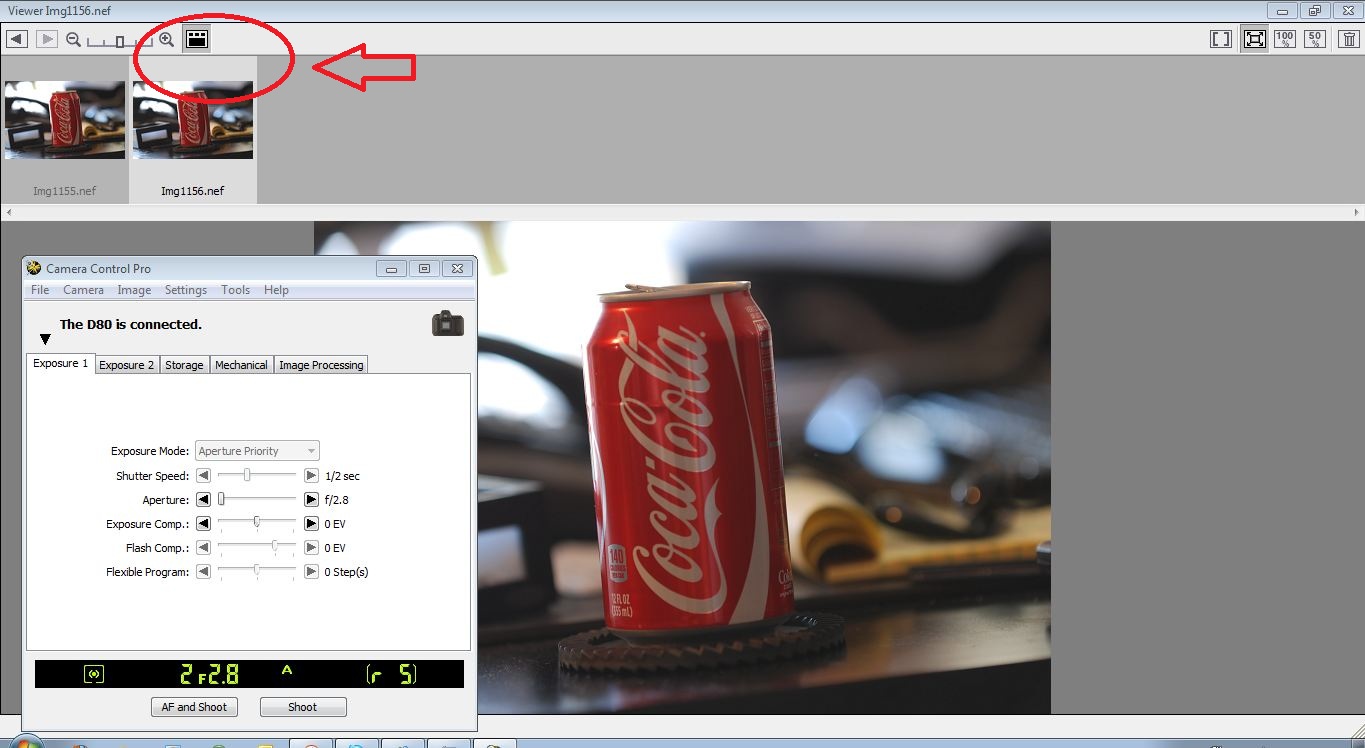Decrease Exposure Comp. with left arrow
The width and height of the screenshot is (1365, 748).
click(x=203, y=524)
